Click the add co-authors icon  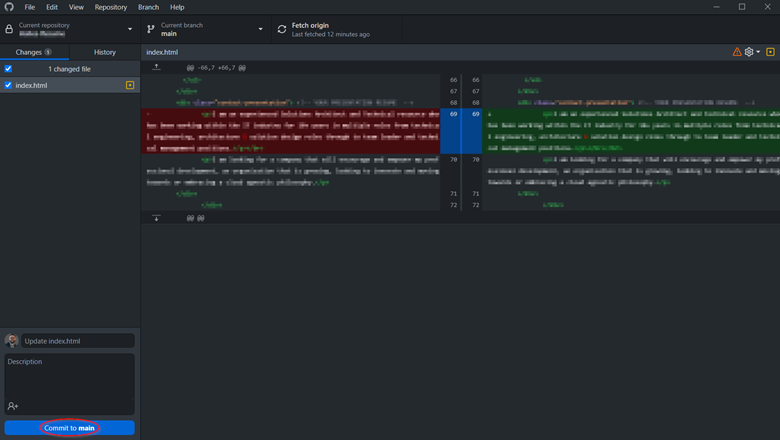[x=13, y=406]
